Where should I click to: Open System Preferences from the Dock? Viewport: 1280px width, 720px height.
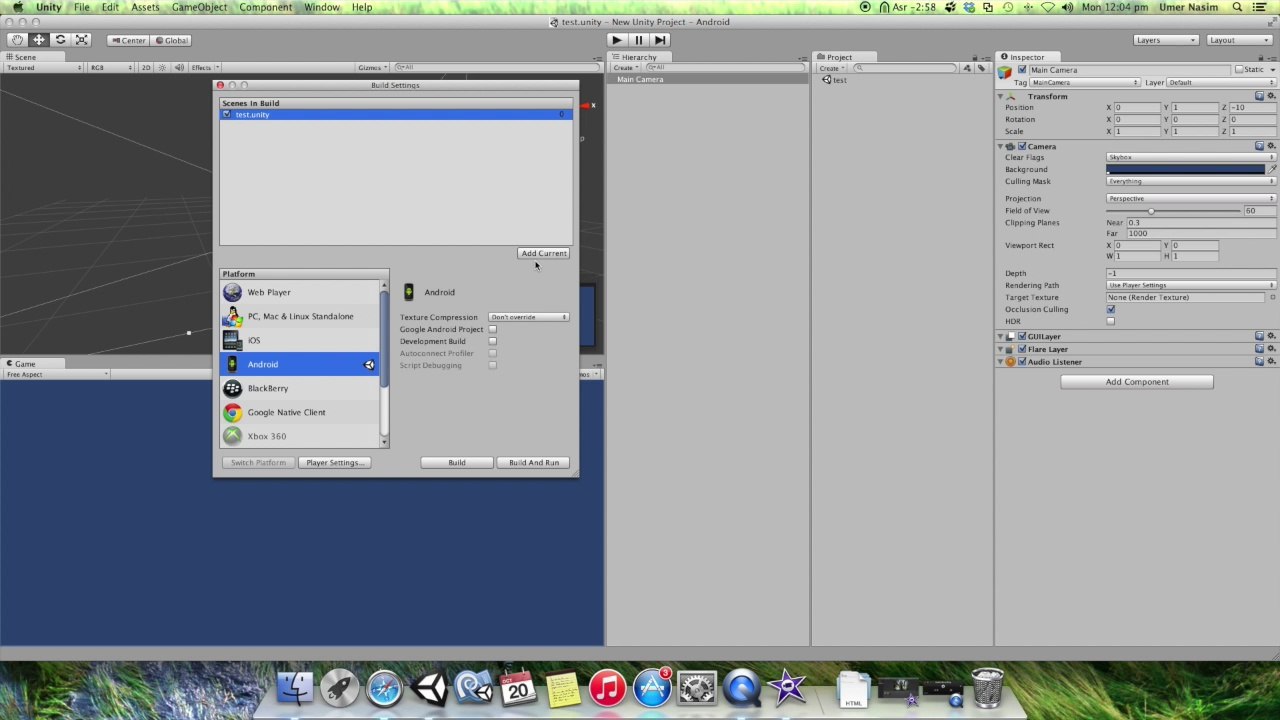click(697, 688)
